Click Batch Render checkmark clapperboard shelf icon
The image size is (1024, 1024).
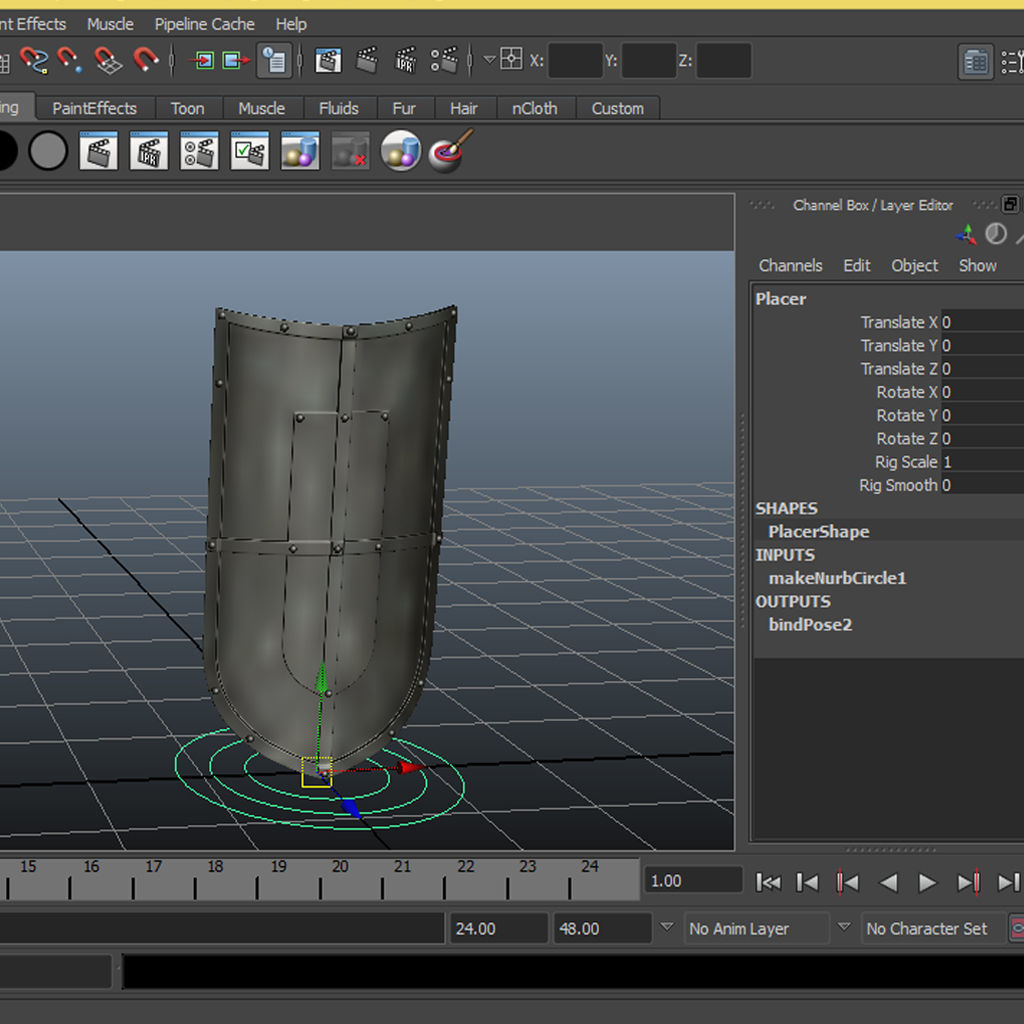(x=249, y=151)
